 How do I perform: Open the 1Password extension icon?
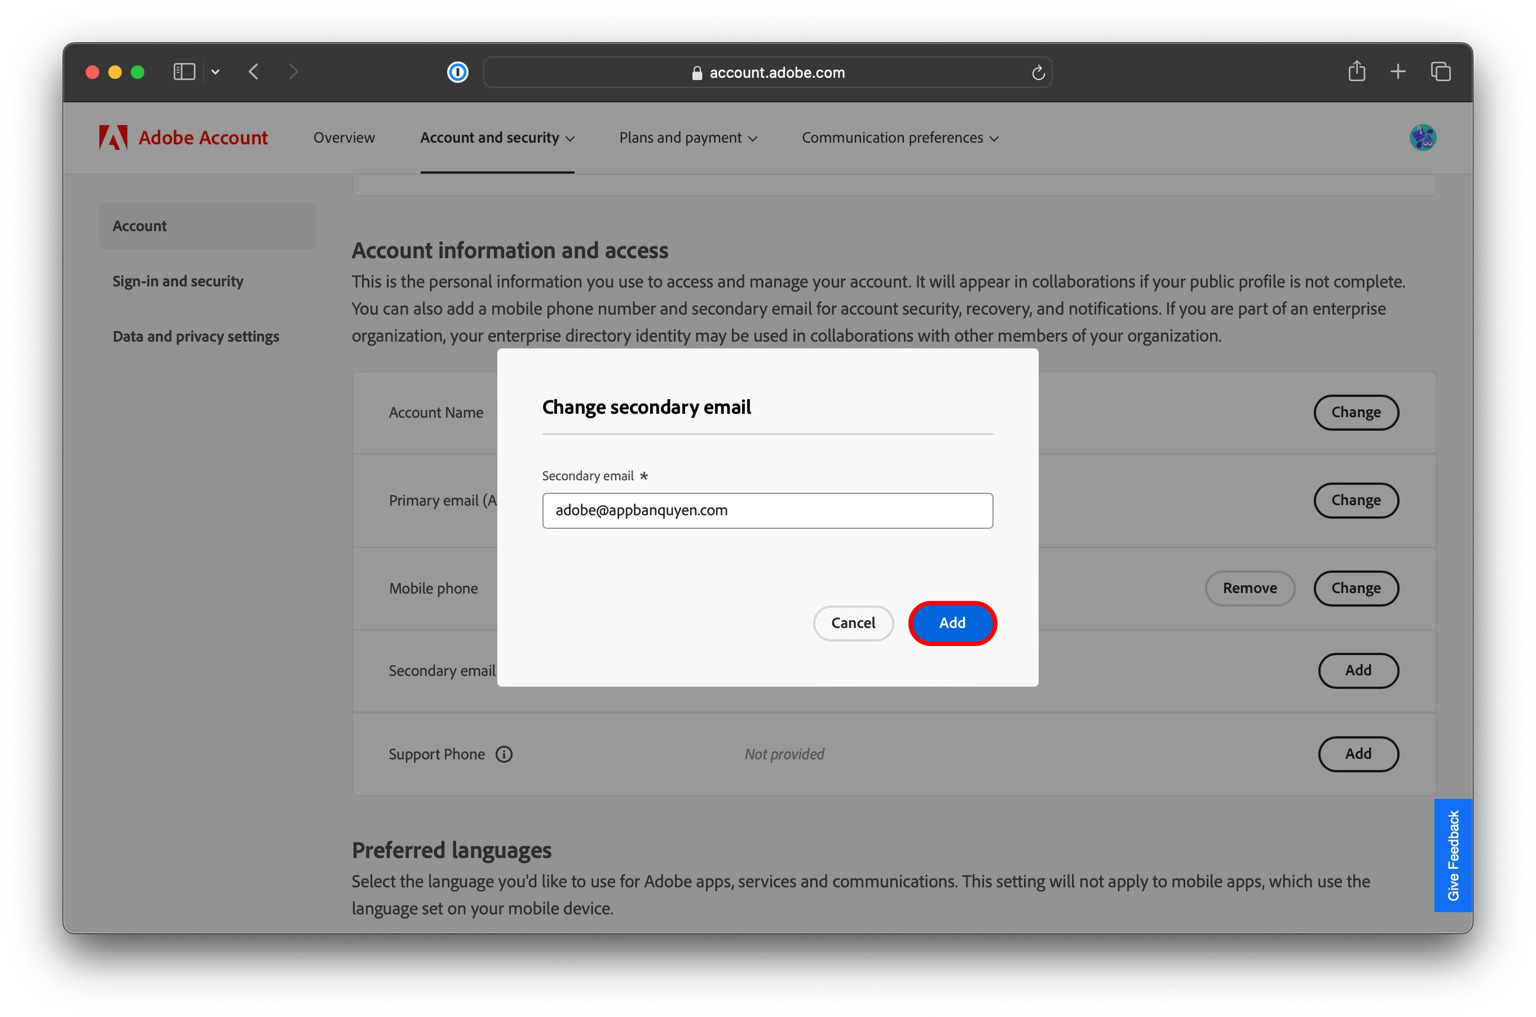pos(457,72)
